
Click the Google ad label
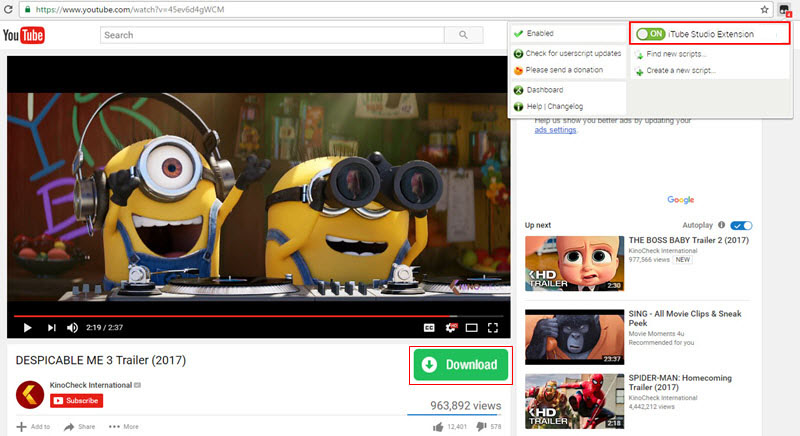(x=681, y=199)
